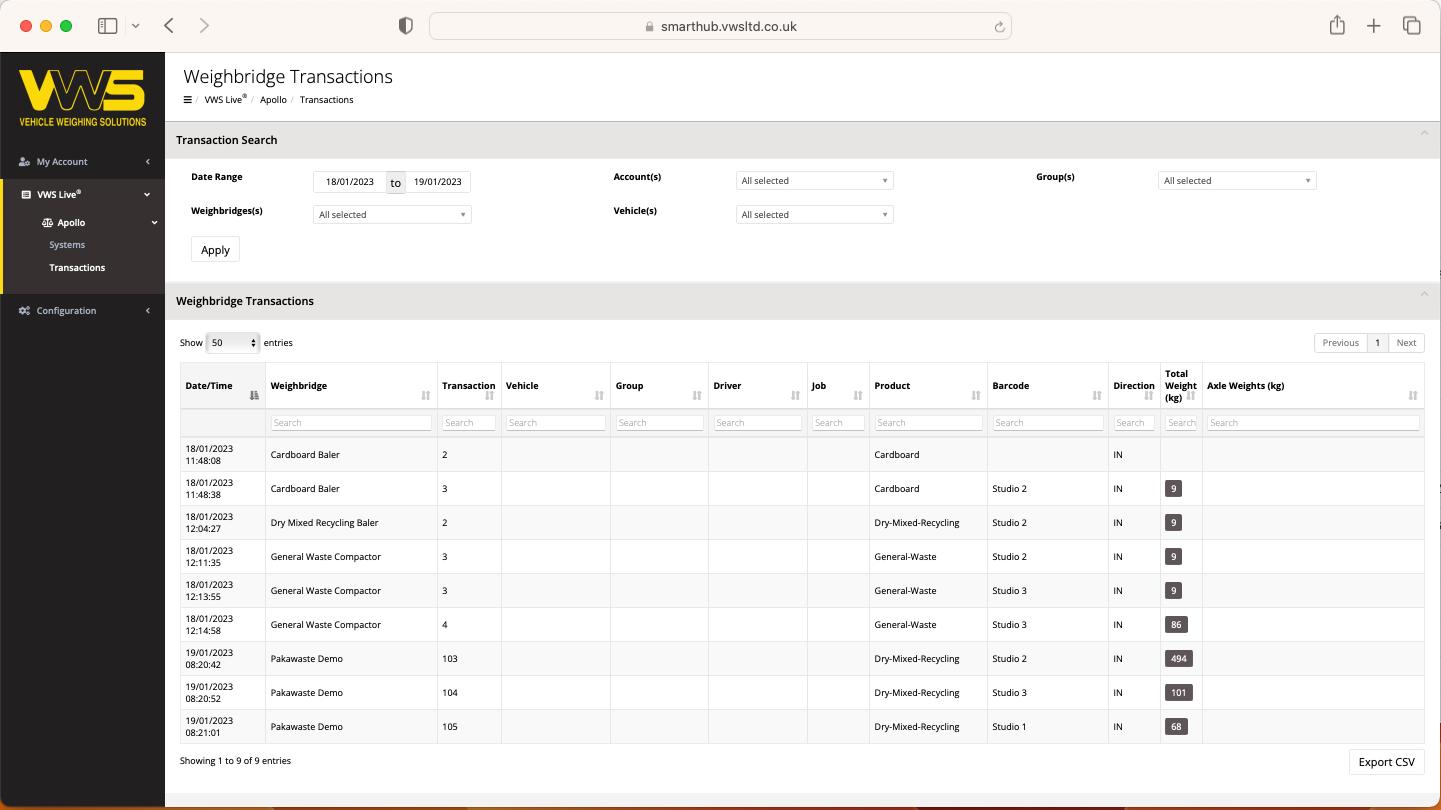Click the Studio 1 barcode cell
The image size is (1441, 810).
1048,727
